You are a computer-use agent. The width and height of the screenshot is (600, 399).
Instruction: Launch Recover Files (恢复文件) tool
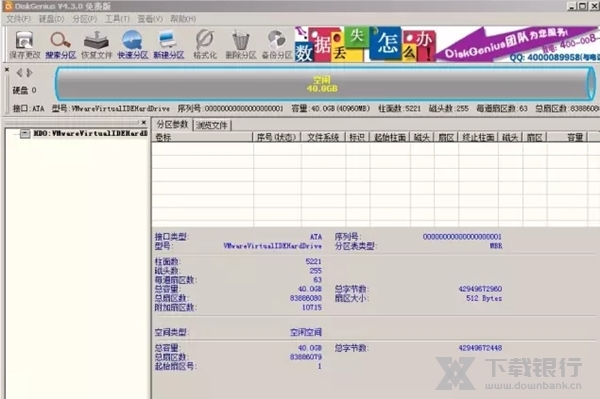(x=96, y=45)
